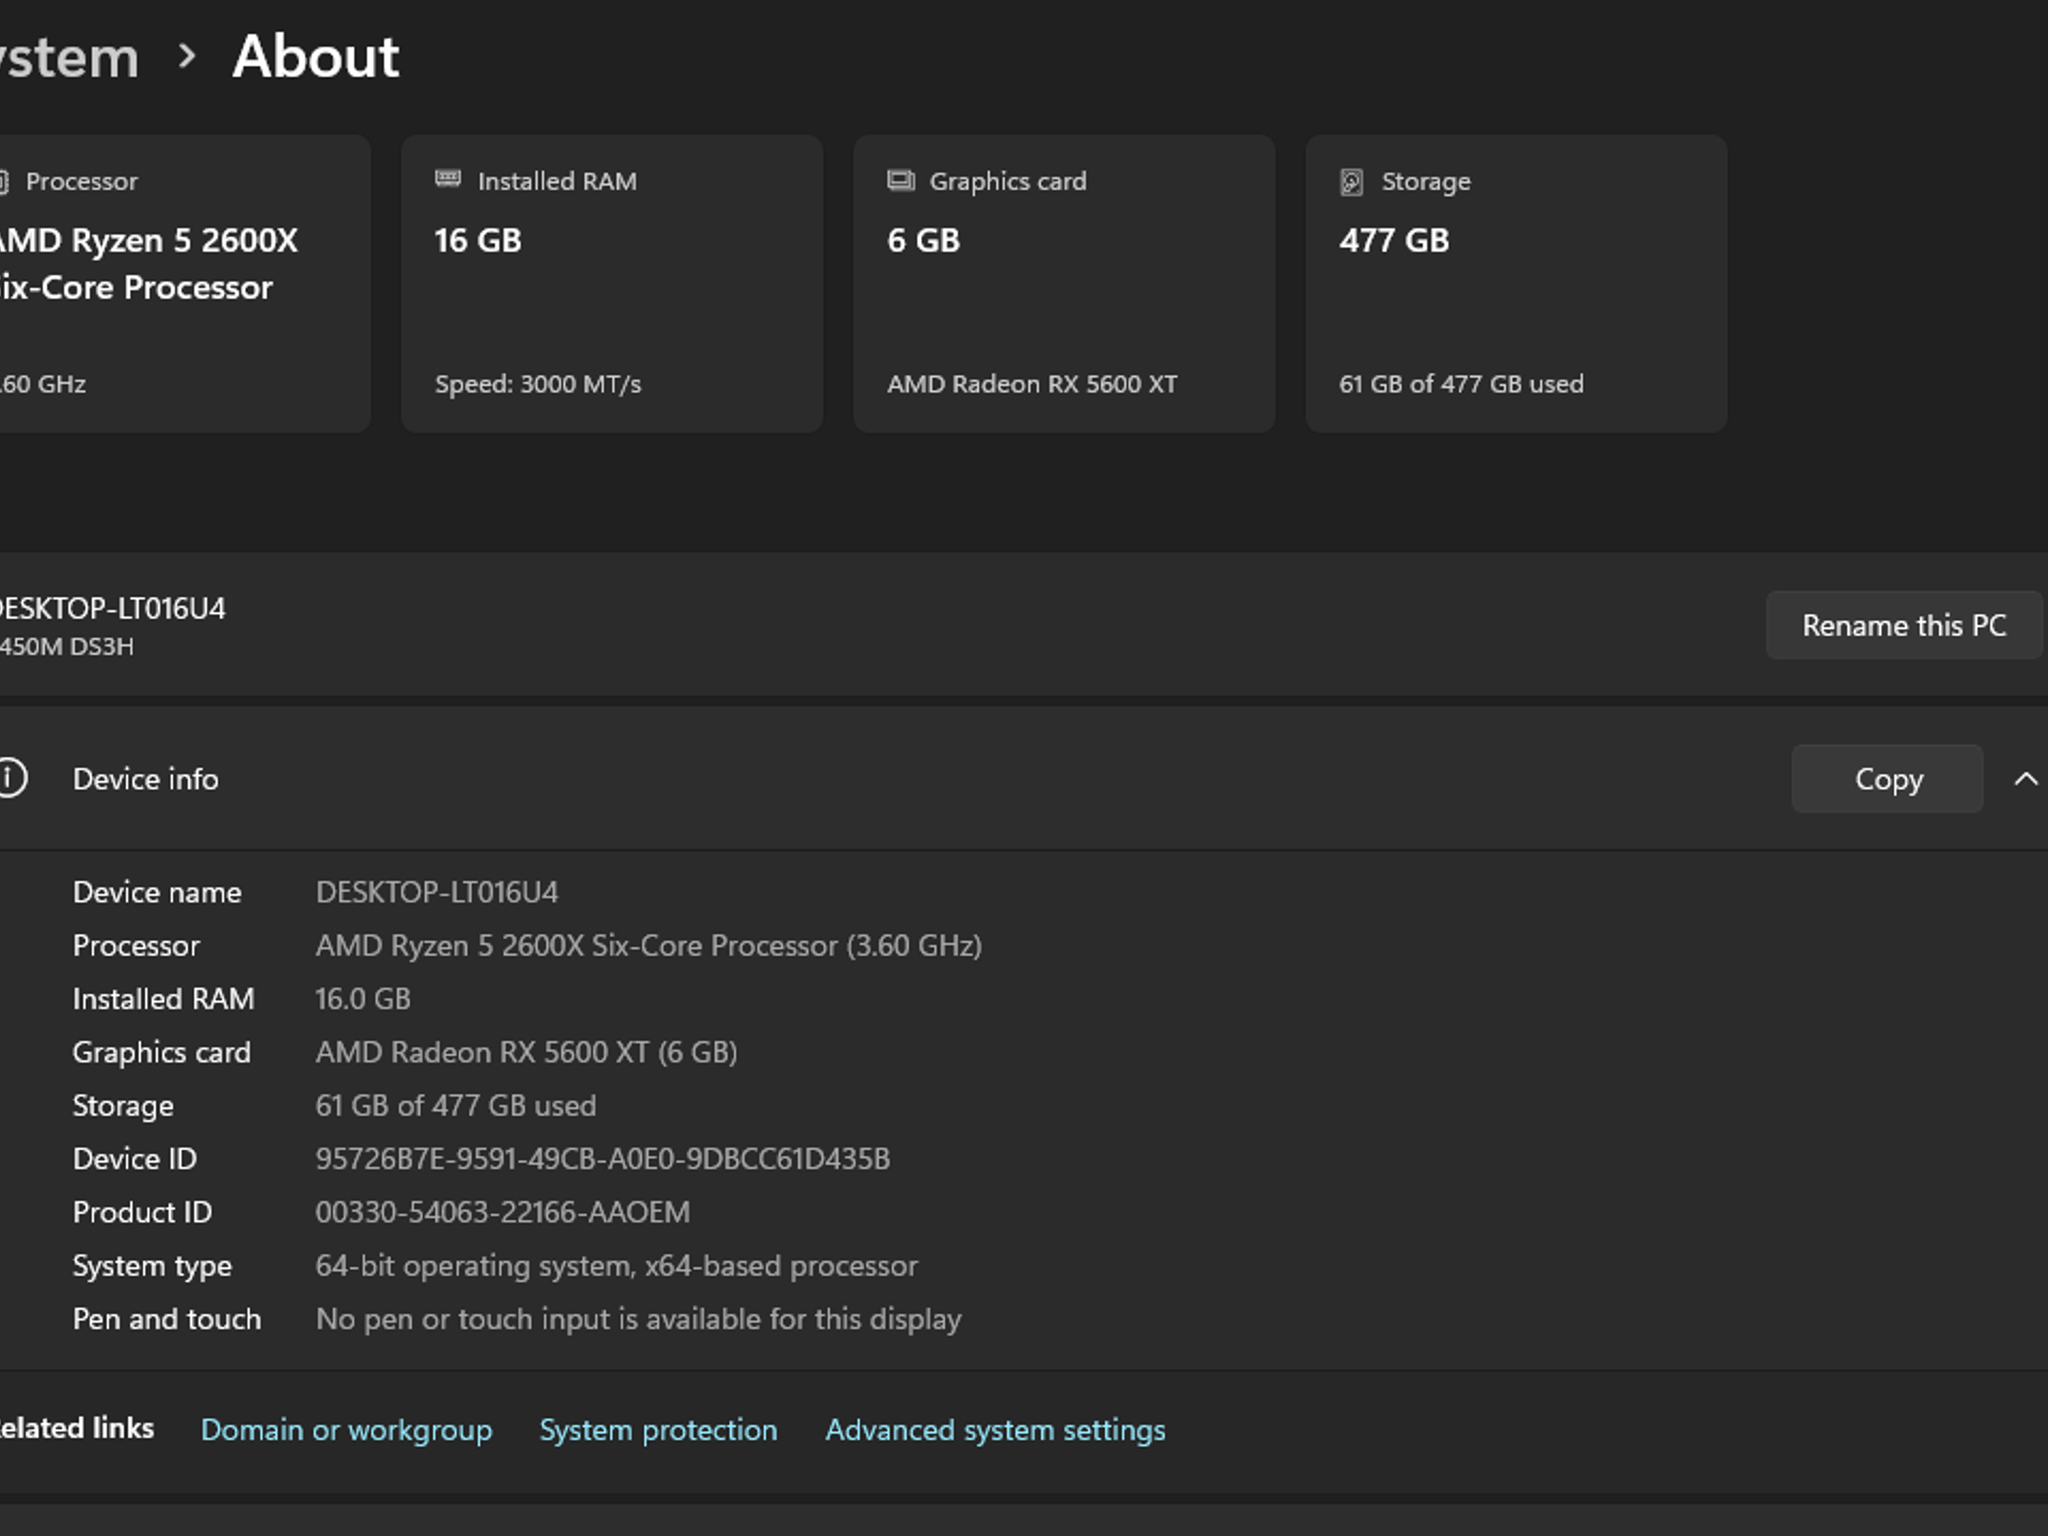
Task: Click System type 64-bit value
Action: (616, 1266)
